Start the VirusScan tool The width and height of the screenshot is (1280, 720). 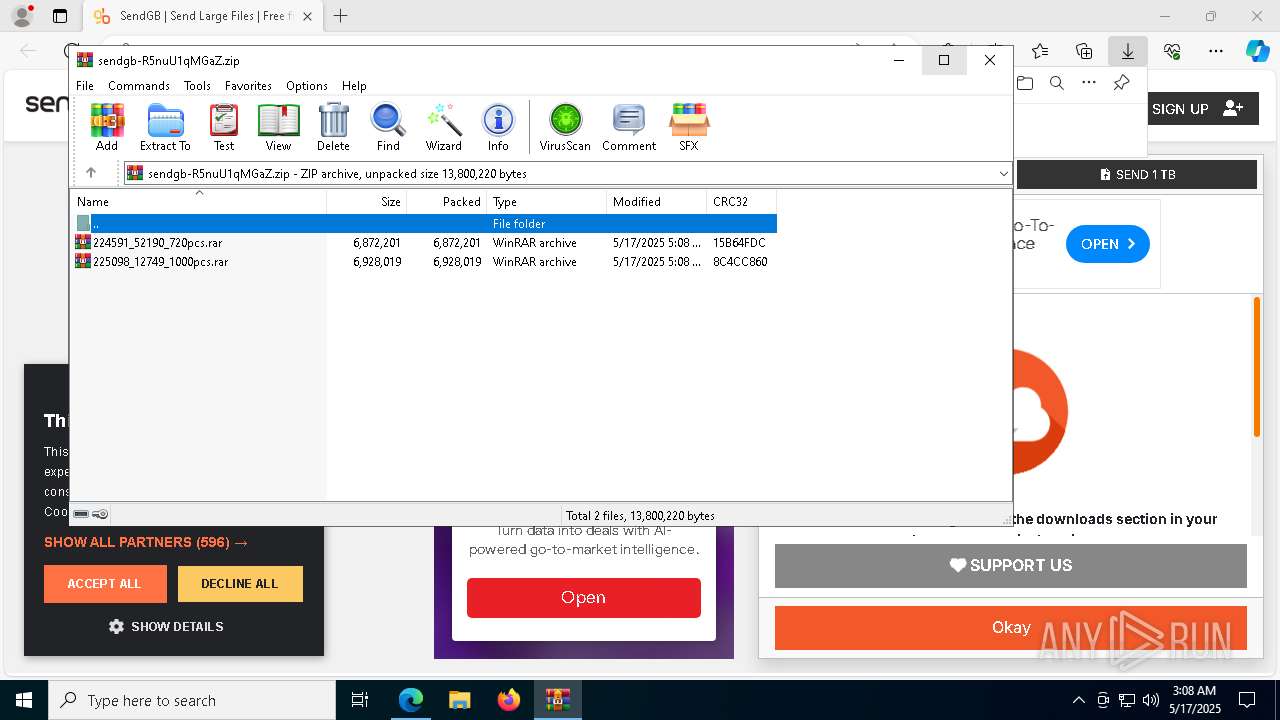coord(565,127)
